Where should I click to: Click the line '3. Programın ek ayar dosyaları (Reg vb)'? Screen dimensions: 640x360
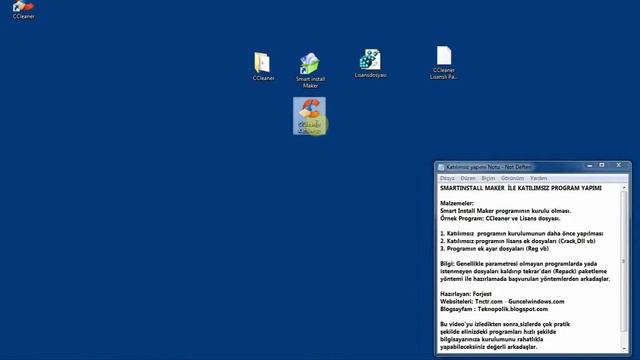(x=494, y=249)
